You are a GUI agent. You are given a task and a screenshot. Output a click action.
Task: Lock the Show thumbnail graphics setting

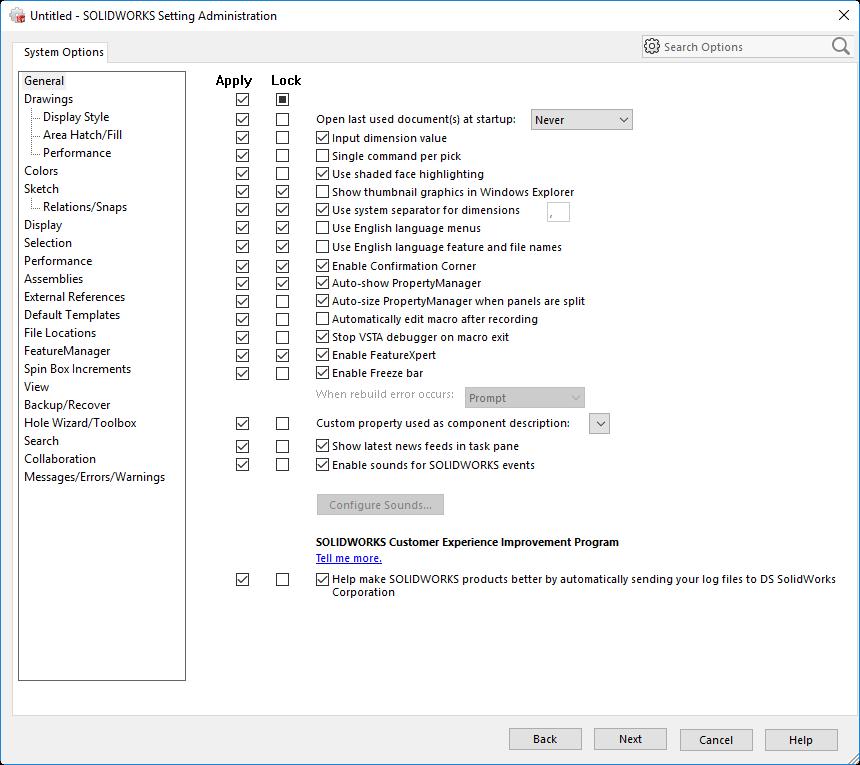click(282, 192)
